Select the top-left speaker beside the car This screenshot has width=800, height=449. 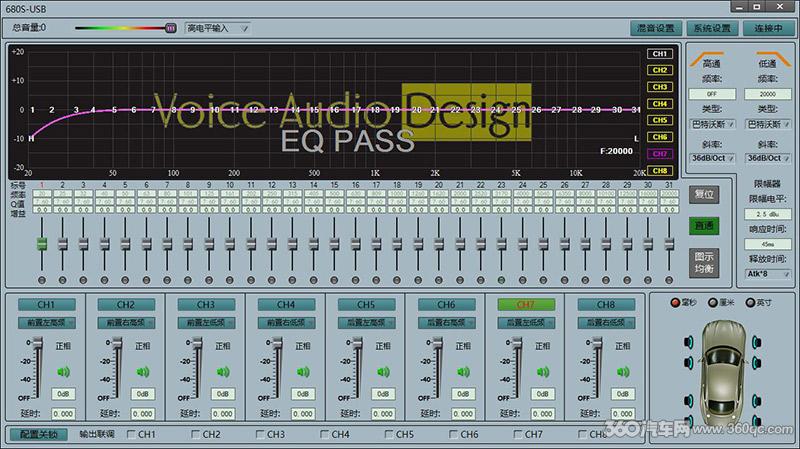click(x=689, y=342)
